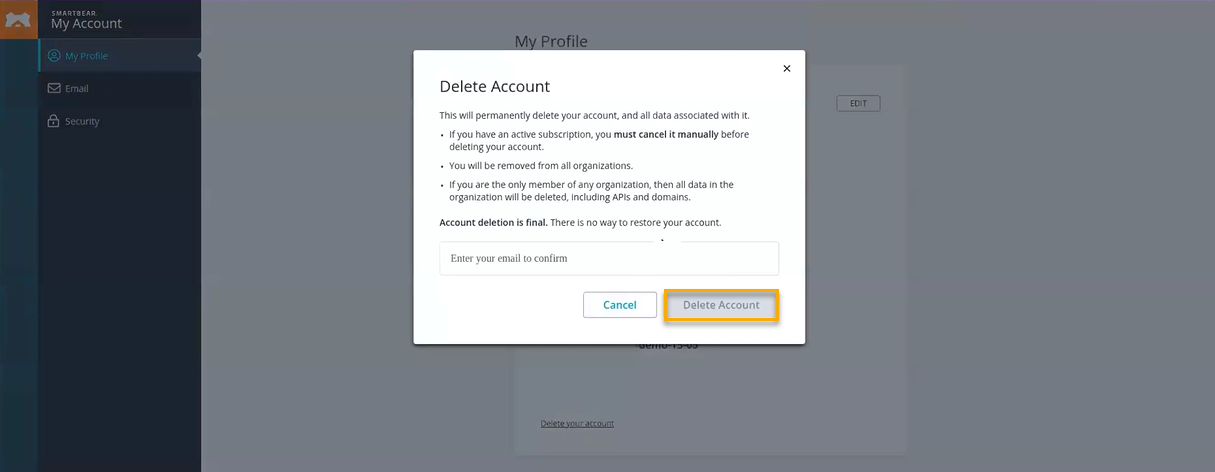Click the My Profile page heading
1215x472 pixels.
(551, 41)
